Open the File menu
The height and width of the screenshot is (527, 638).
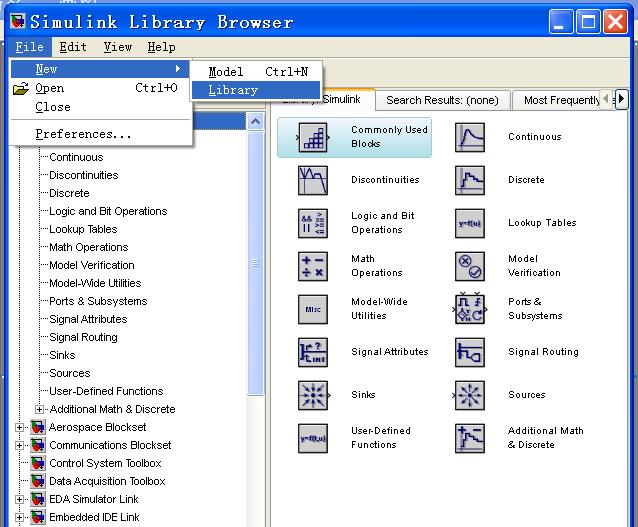coord(29,47)
